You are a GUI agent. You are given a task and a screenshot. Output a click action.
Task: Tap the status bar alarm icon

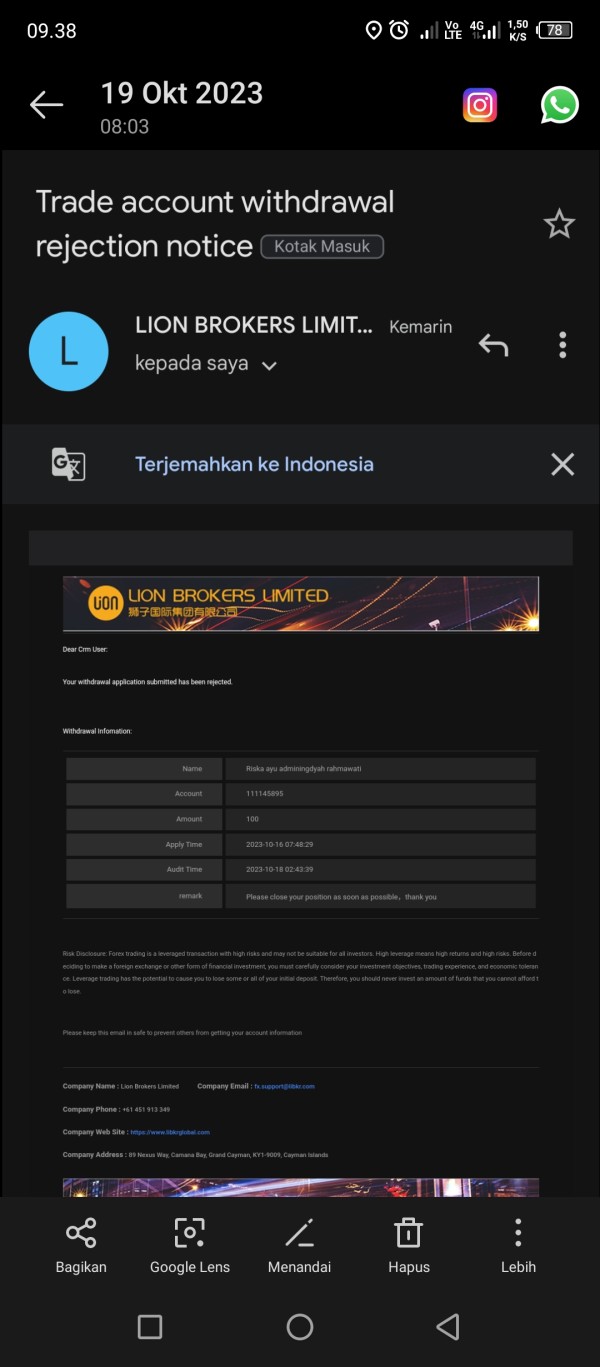[399, 30]
